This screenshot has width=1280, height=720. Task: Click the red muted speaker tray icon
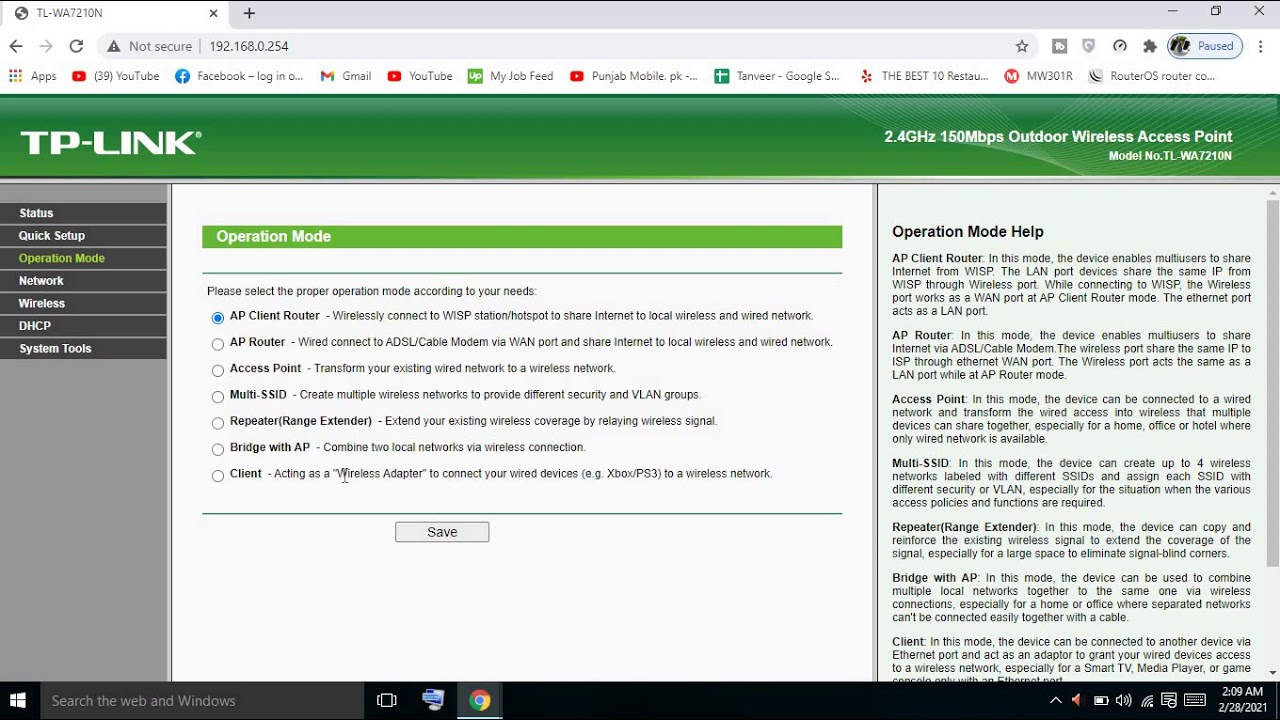(1077, 701)
